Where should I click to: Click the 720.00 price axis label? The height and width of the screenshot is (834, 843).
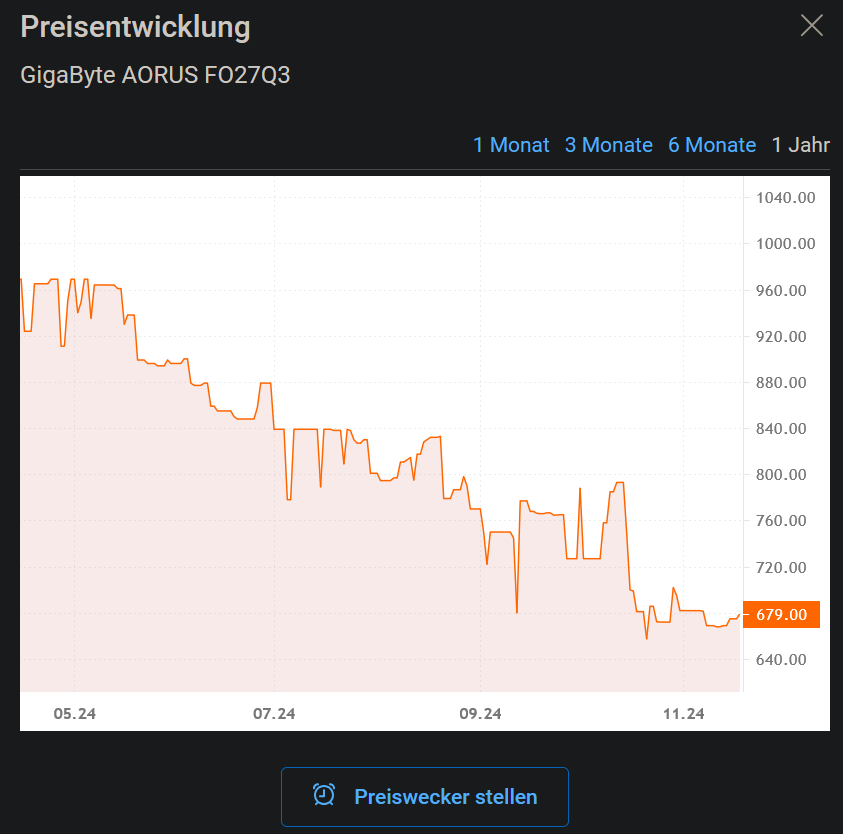[781, 567]
